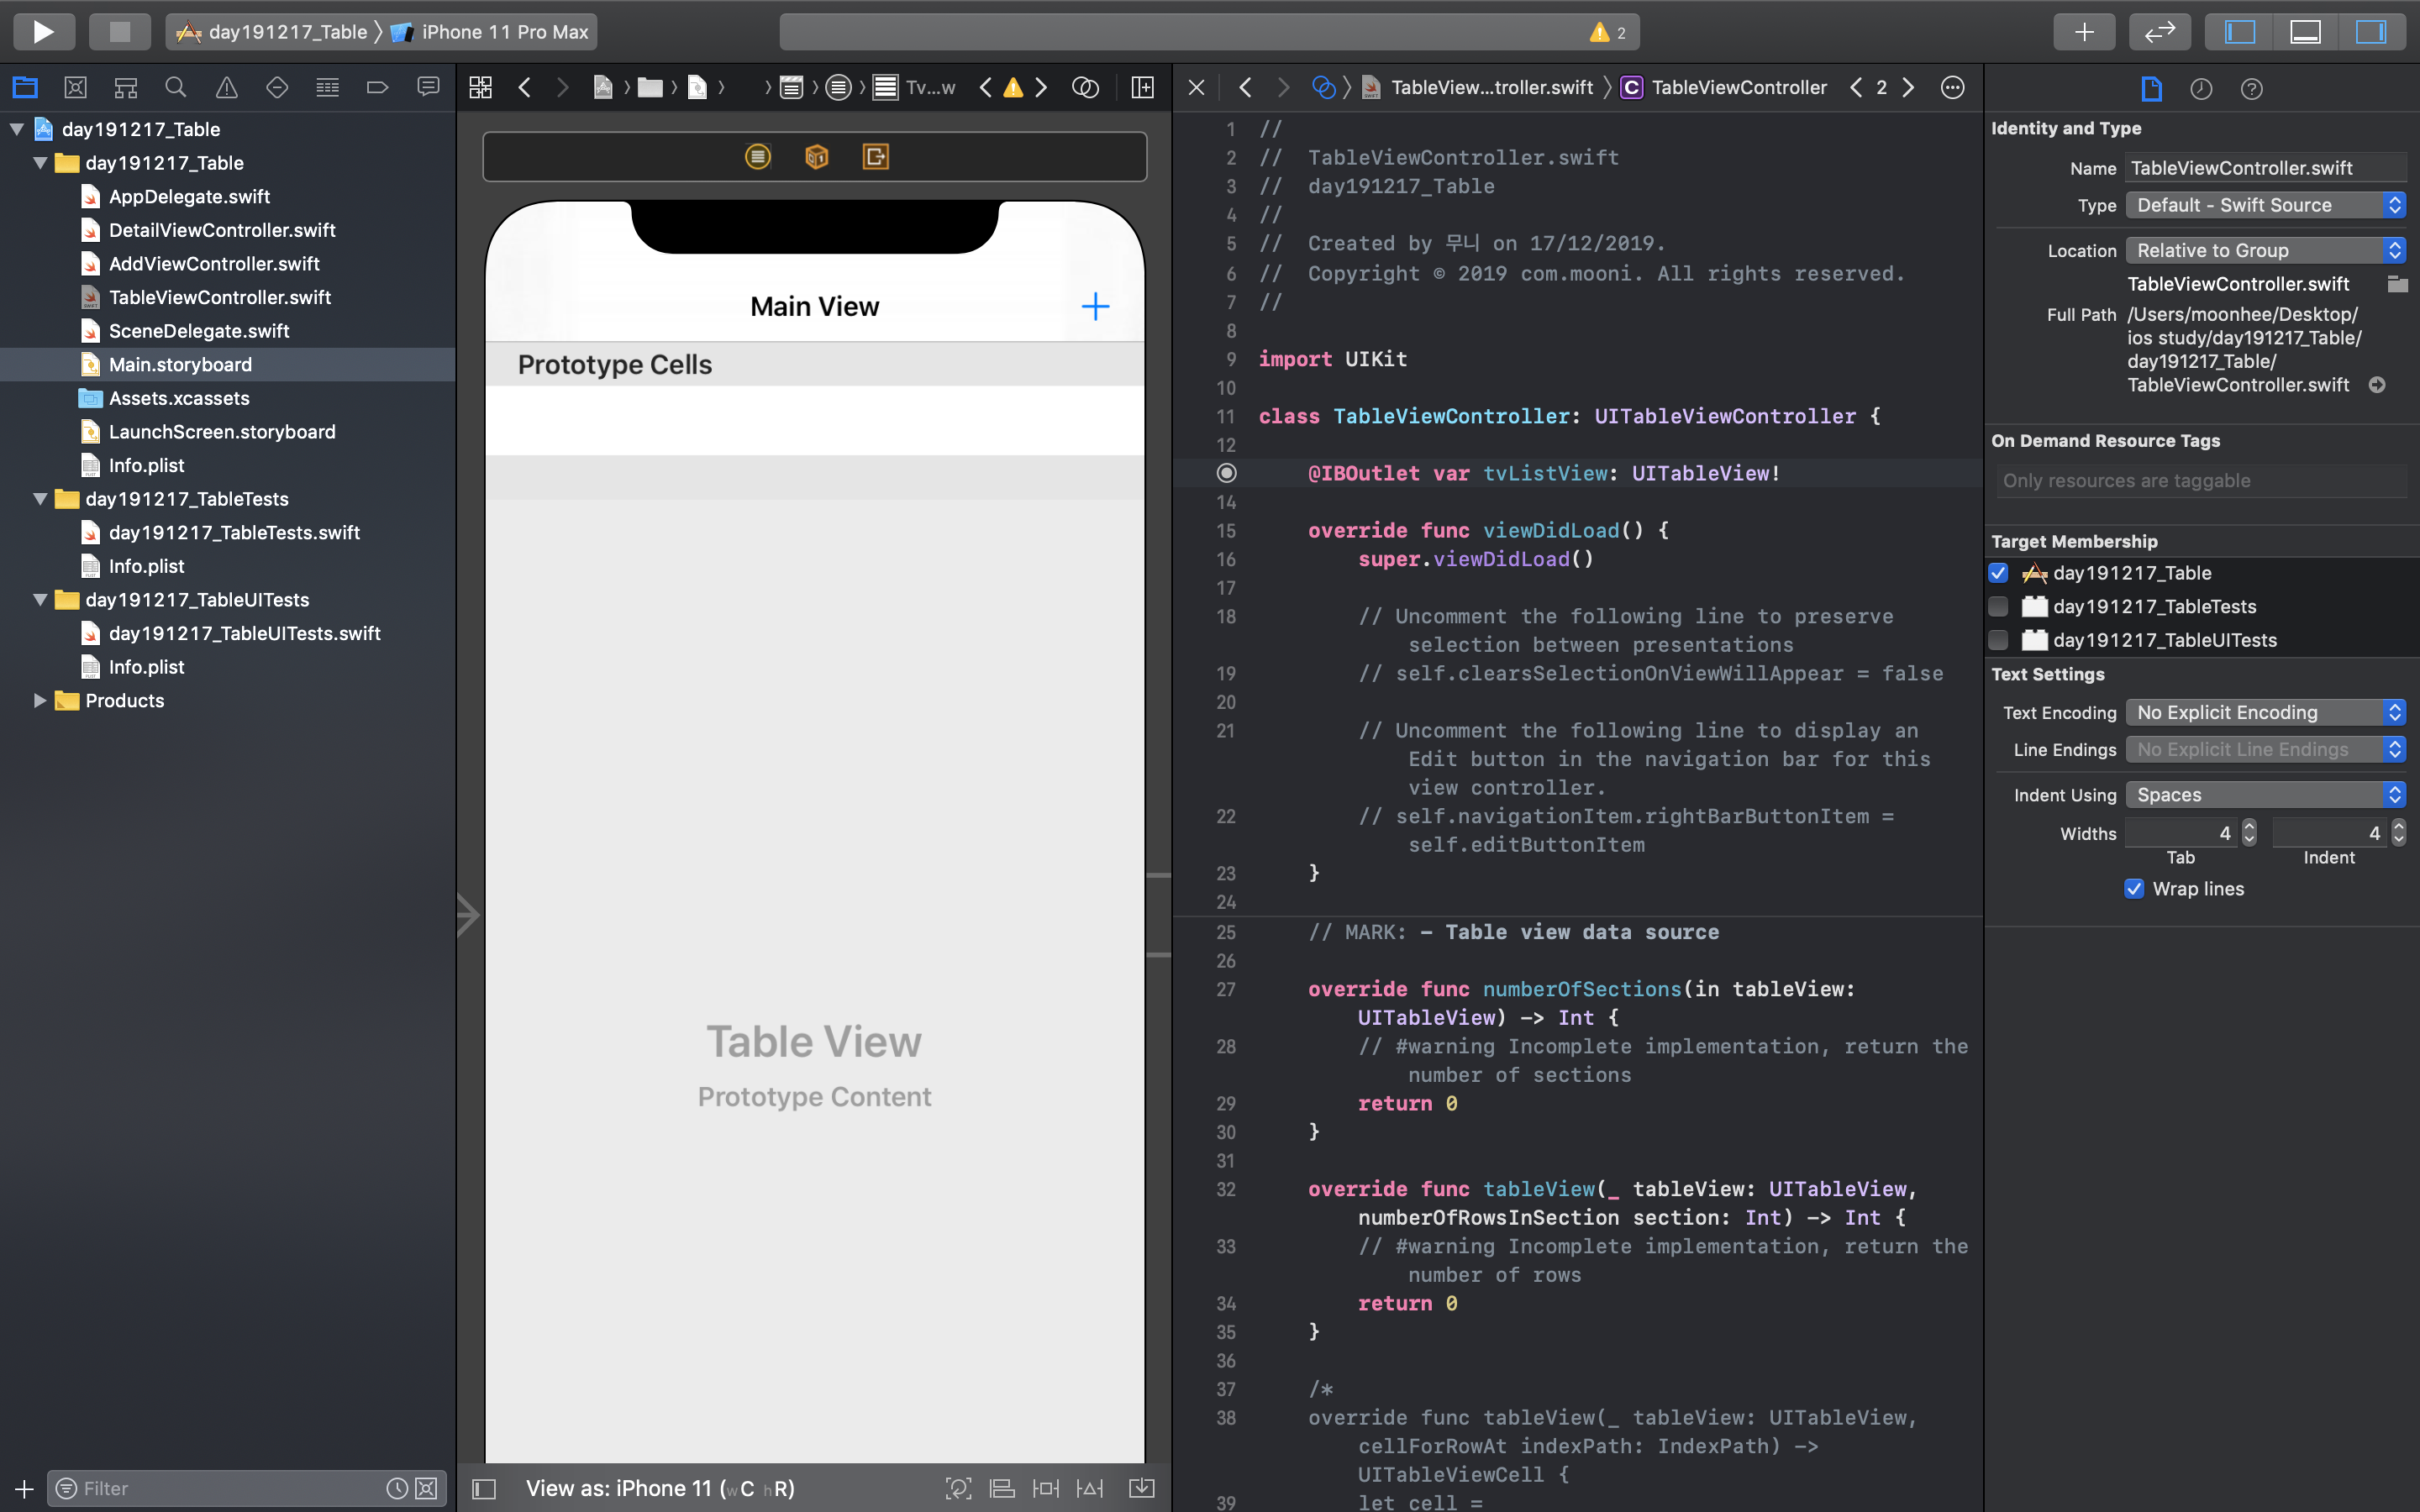
Task: Open the Breakpoint navigator icon
Action: click(377, 88)
